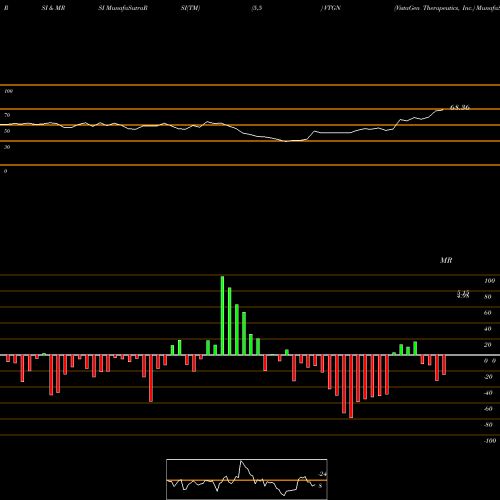Click the 60 label on MR axis
The height and width of the screenshot is (500, 500).
click(488, 313)
